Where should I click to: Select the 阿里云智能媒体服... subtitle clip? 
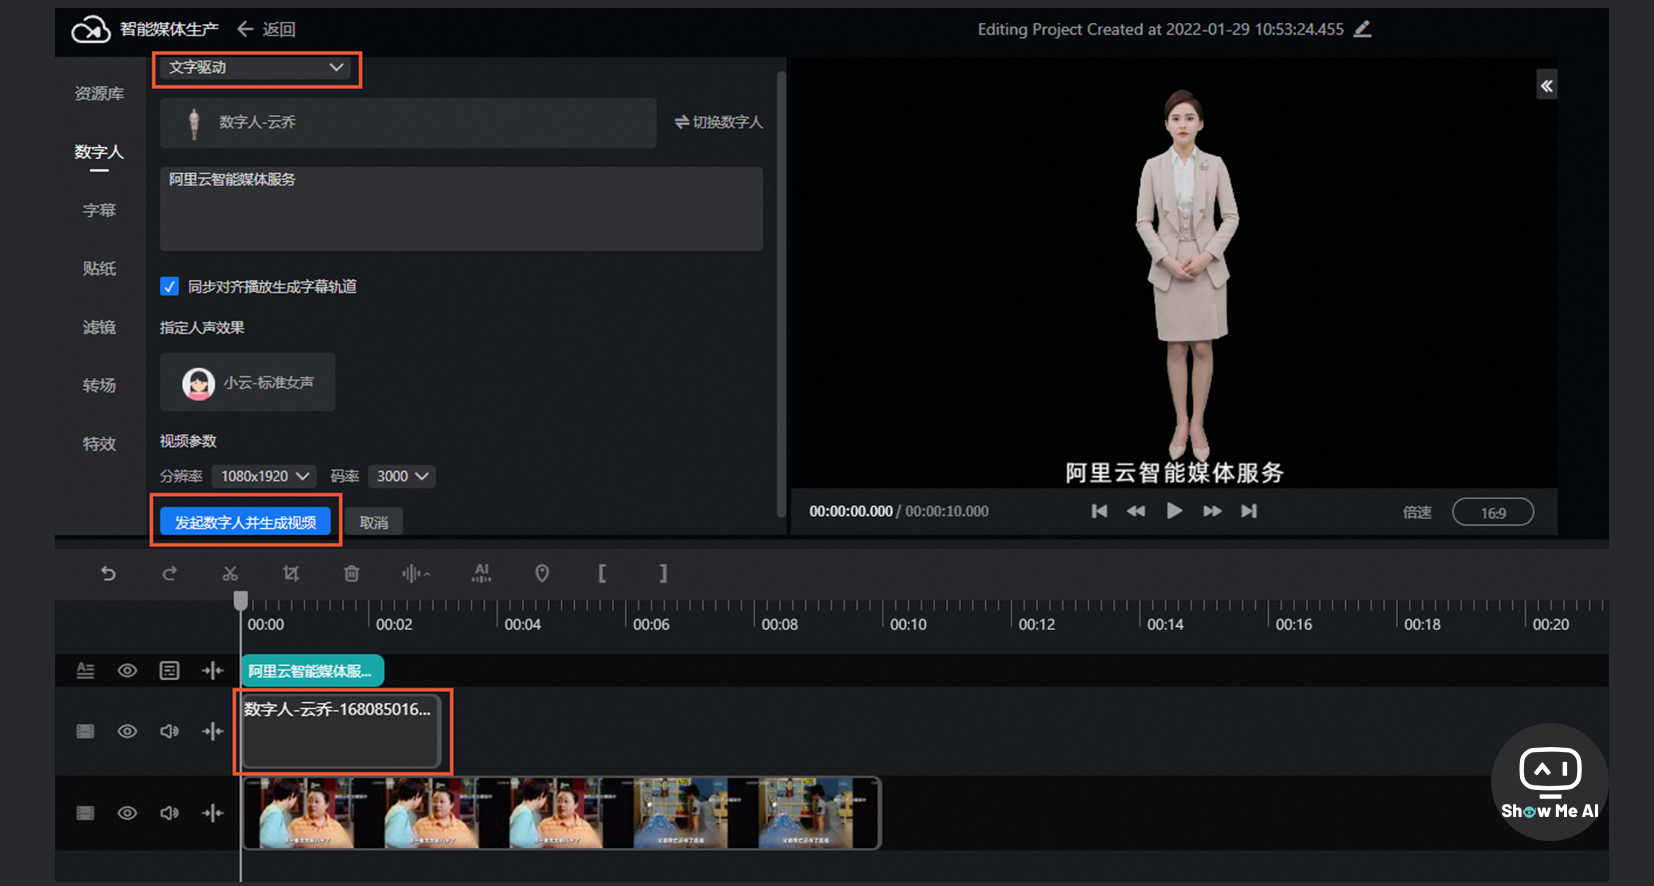click(x=312, y=671)
